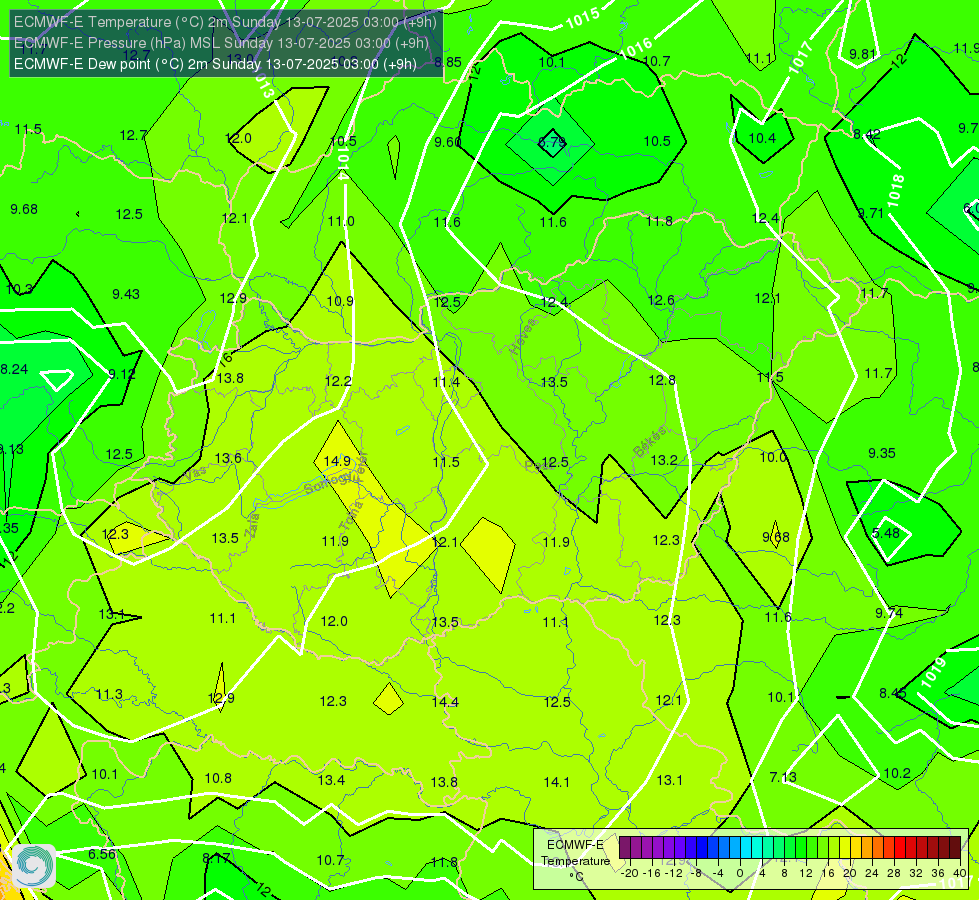Click the dark red 40°C legend swatch
The image size is (979, 900).
955,848
